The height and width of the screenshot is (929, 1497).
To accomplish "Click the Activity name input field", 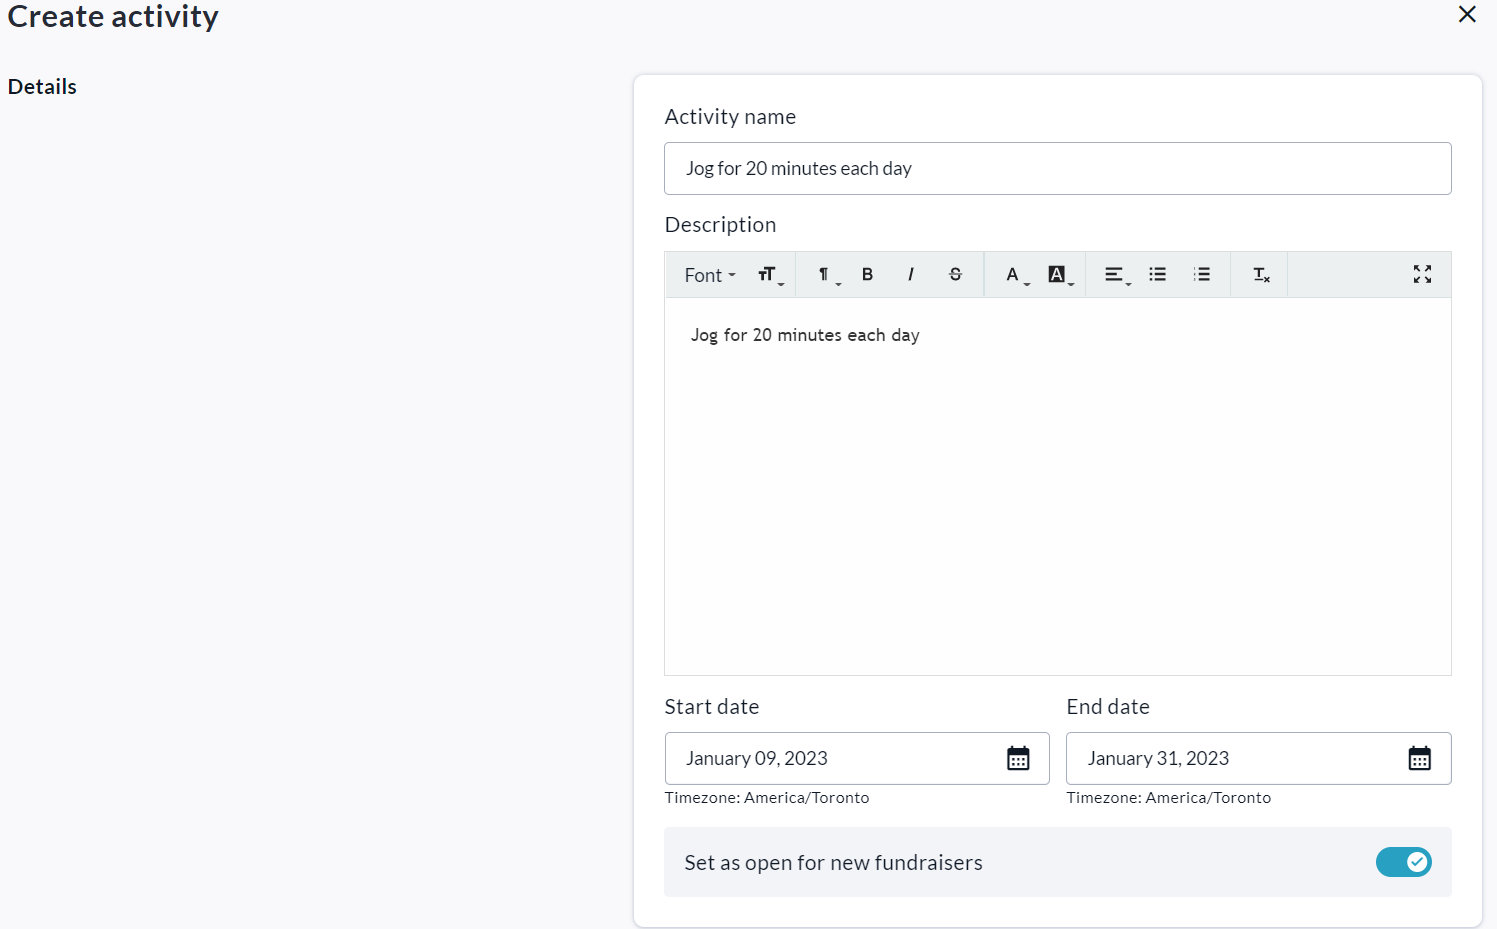I will pos(1057,169).
